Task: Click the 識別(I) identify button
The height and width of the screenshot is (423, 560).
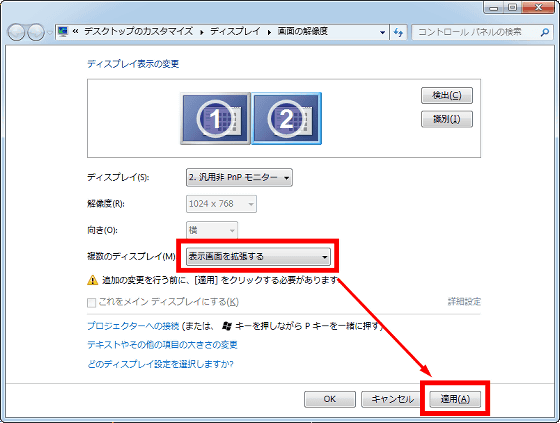Action: [x=447, y=119]
